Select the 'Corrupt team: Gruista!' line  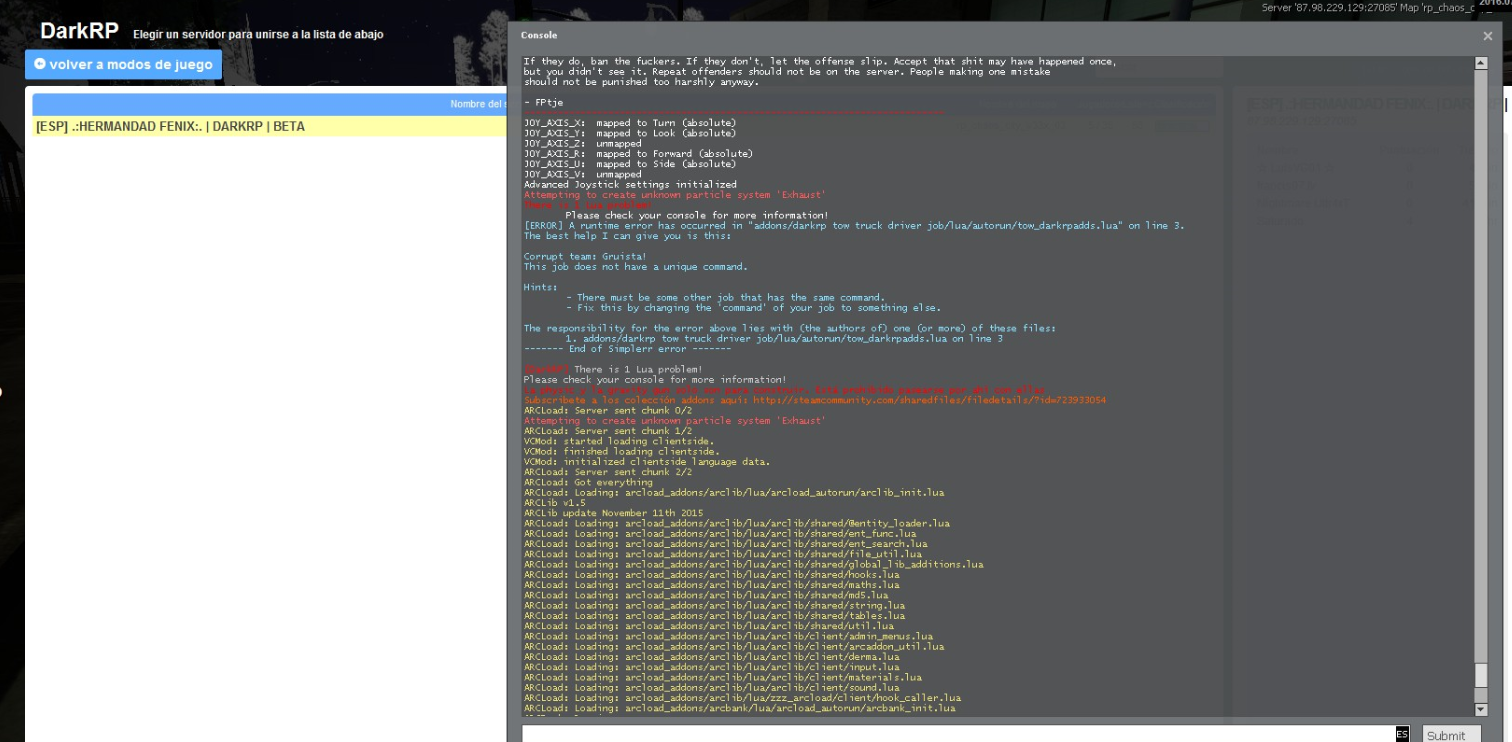coord(585,257)
